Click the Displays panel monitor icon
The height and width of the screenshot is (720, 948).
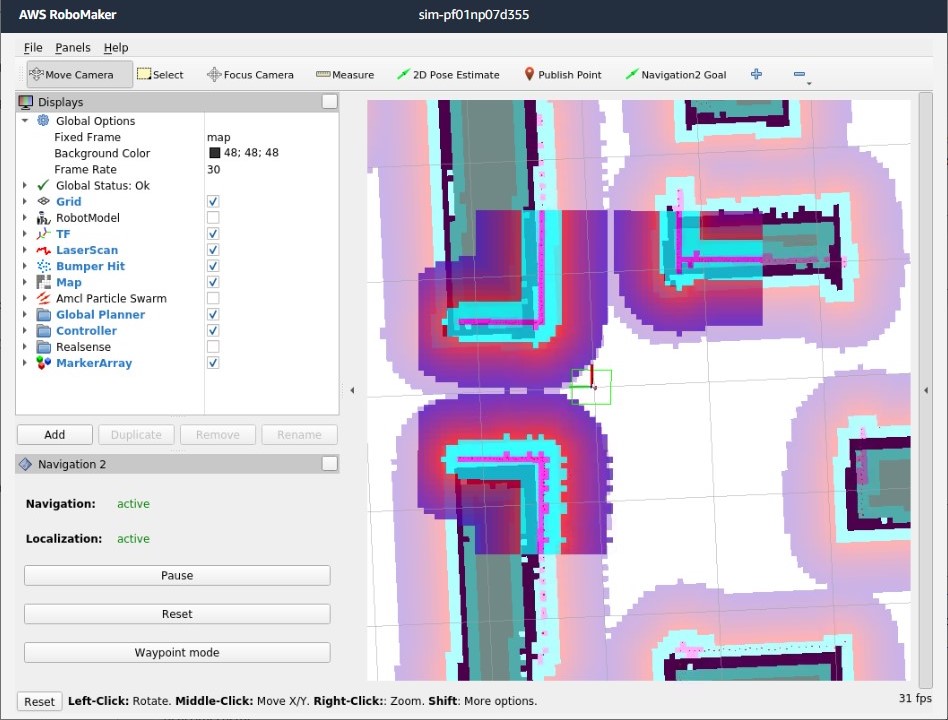pyautogui.click(x=25, y=102)
